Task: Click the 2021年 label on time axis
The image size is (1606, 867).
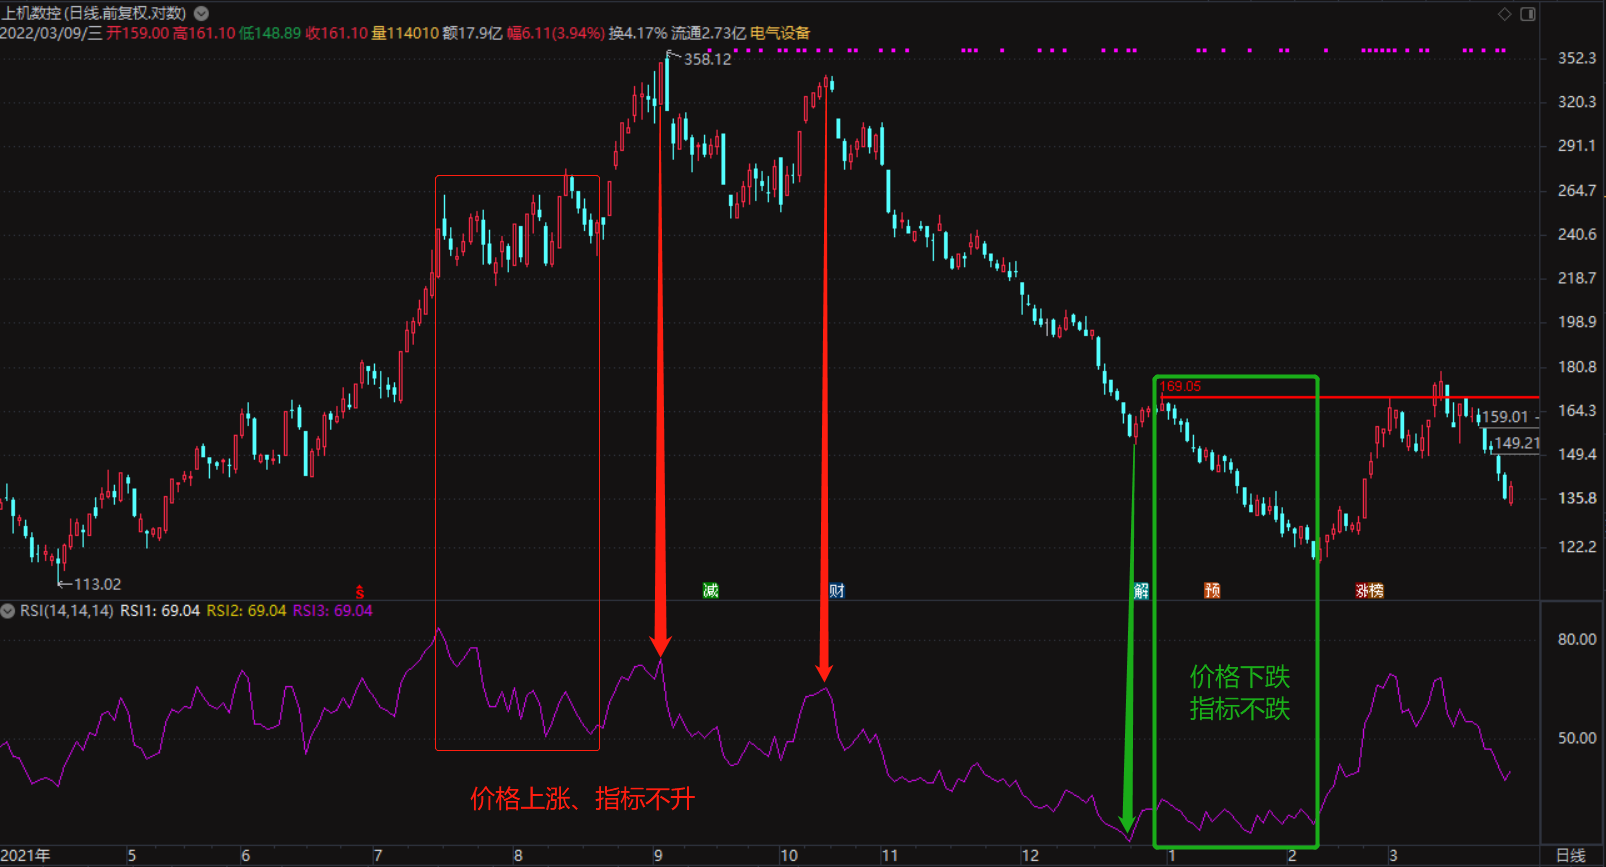Action: (26, 855)
